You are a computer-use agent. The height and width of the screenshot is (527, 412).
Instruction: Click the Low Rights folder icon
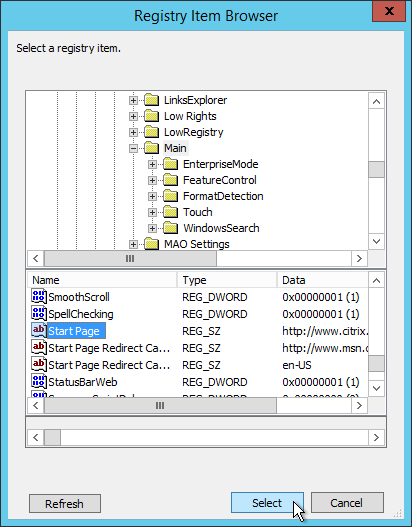click(152, 116)
